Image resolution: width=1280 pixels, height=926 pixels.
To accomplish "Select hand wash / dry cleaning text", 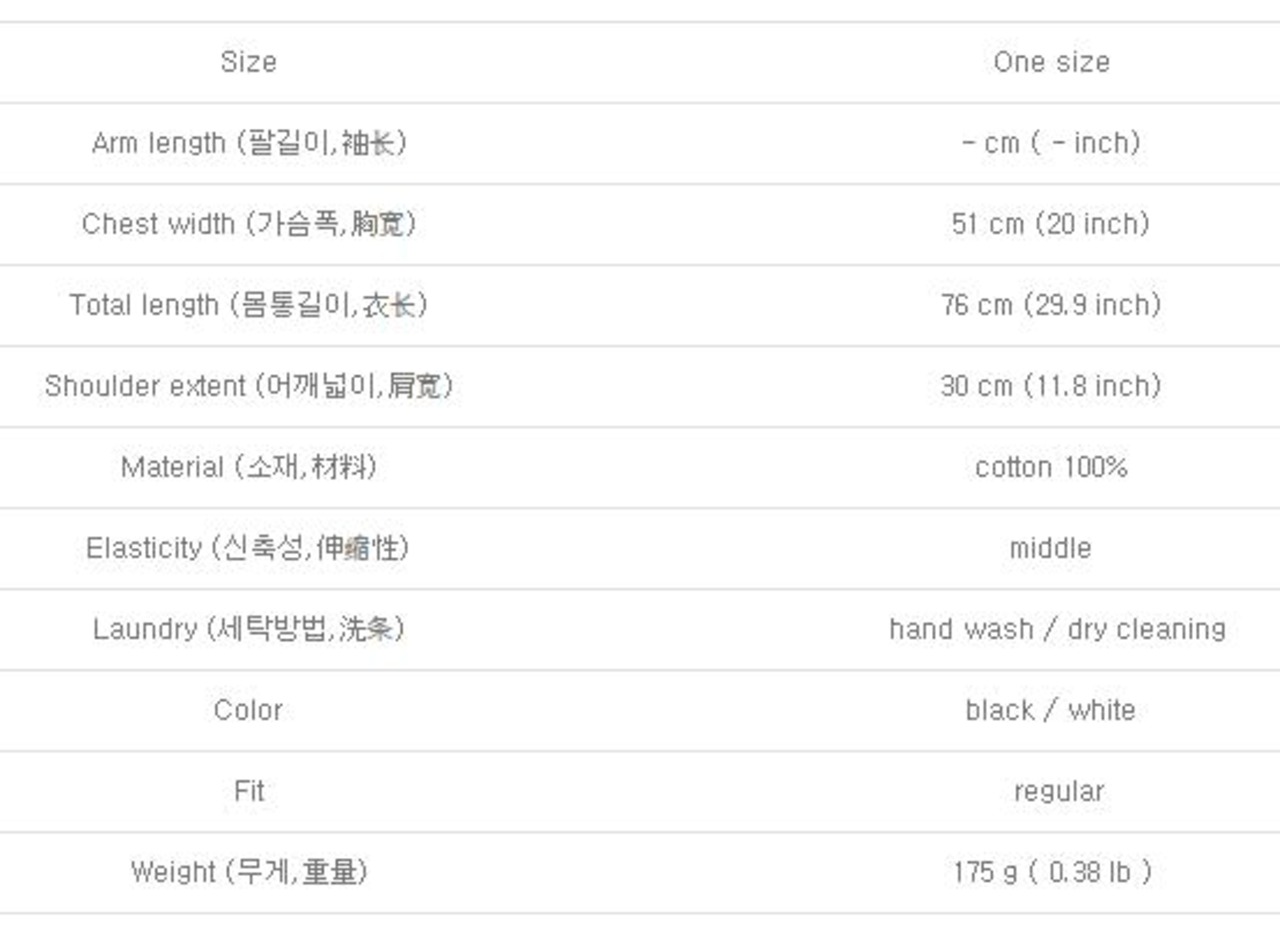I will pyautogui.click(x=1057, y=629).
